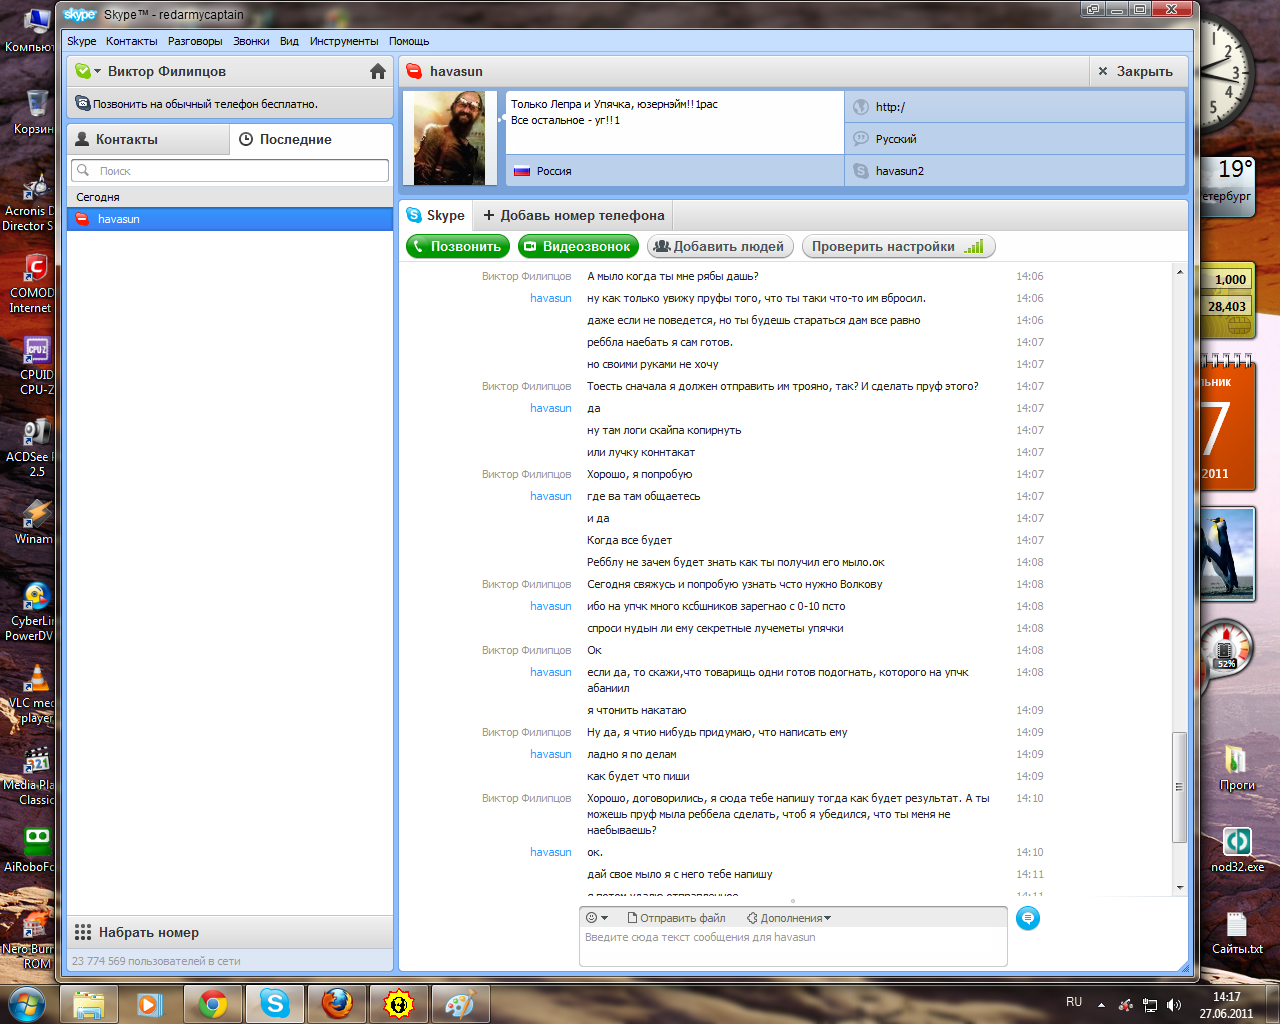Viewport: 1280px width, 1024px height.
Task: Click the chat scrollbar up arrow
Action: [1180, 272]
